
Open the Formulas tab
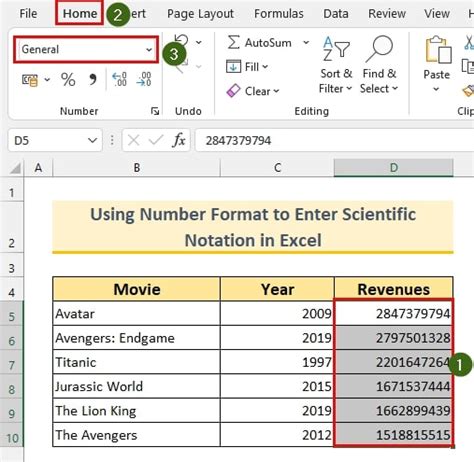pyautogui.click(x=279, y=14)
